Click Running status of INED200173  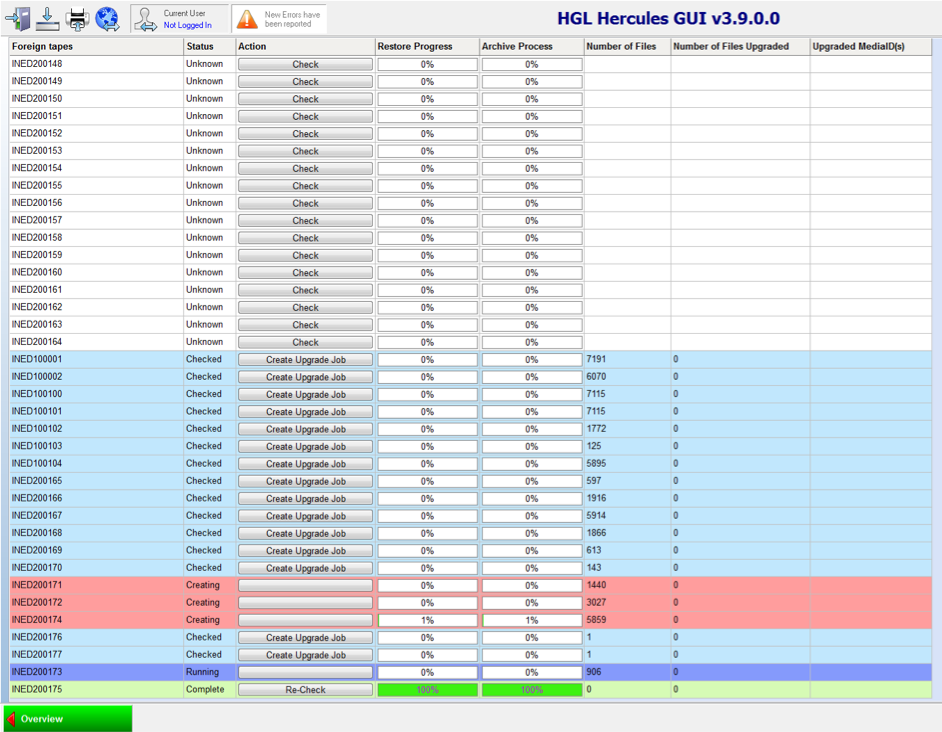pyautogui.click(x=202, y=672)
